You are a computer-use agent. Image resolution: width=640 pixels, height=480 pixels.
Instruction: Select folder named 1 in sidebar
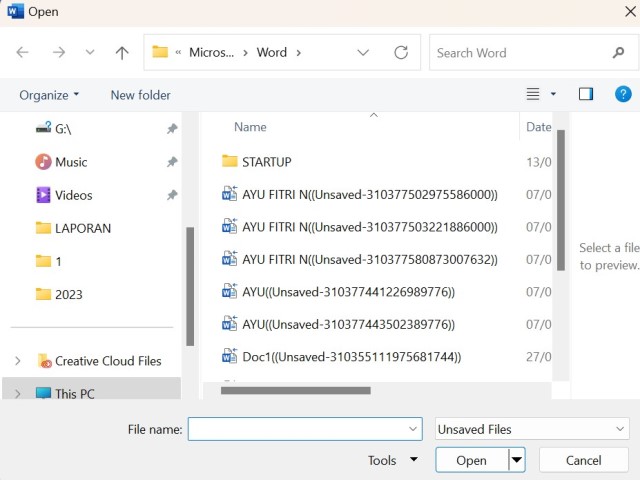point(58,261)
